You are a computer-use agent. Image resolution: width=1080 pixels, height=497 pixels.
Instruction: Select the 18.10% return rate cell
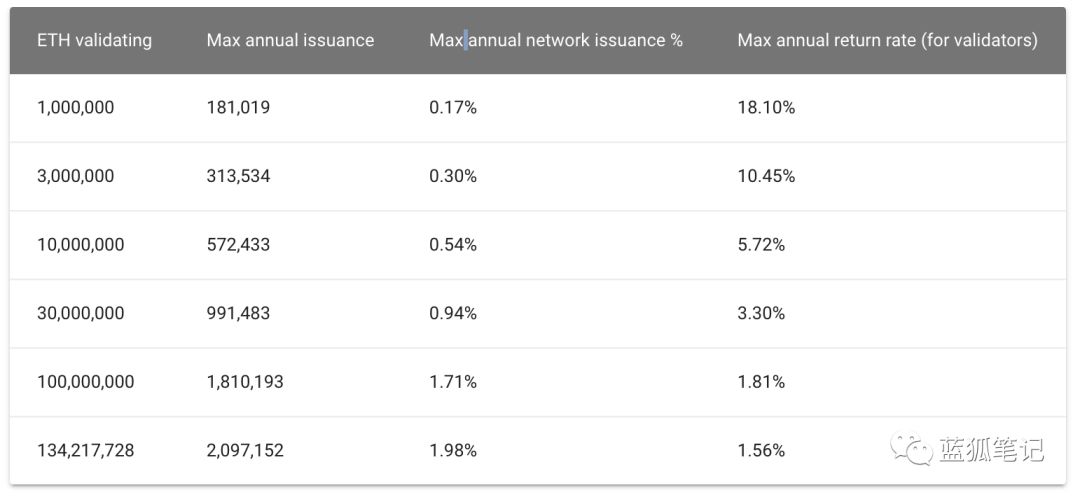pyautogui.click(x=766, y=107)
